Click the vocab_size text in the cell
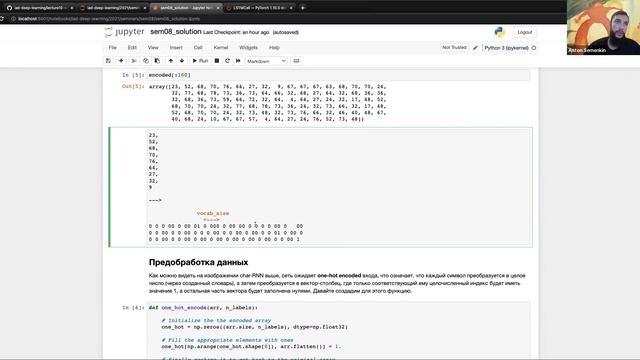640x360 pixels. click(213, 213)
